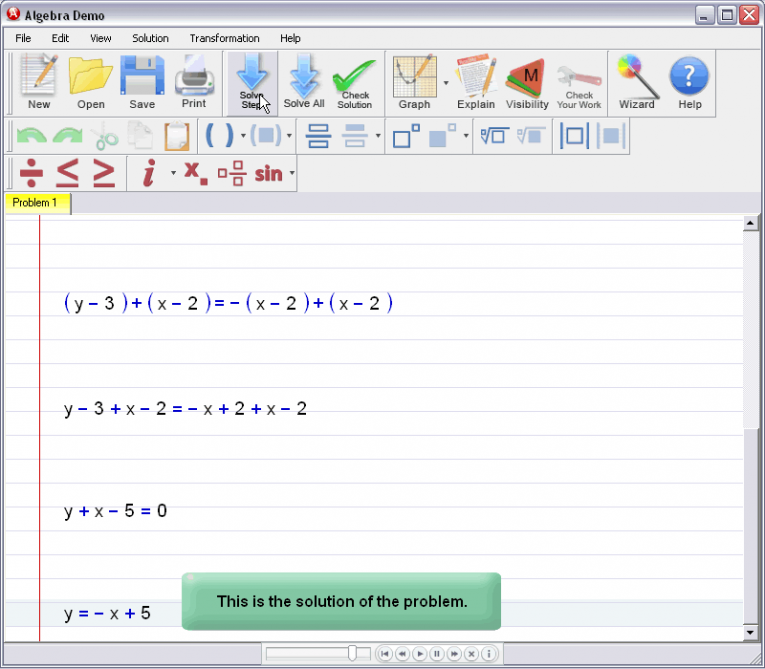765x669 pixels.
Task: Click the scrollbar up arrow
Action: (x=750, y=223)
